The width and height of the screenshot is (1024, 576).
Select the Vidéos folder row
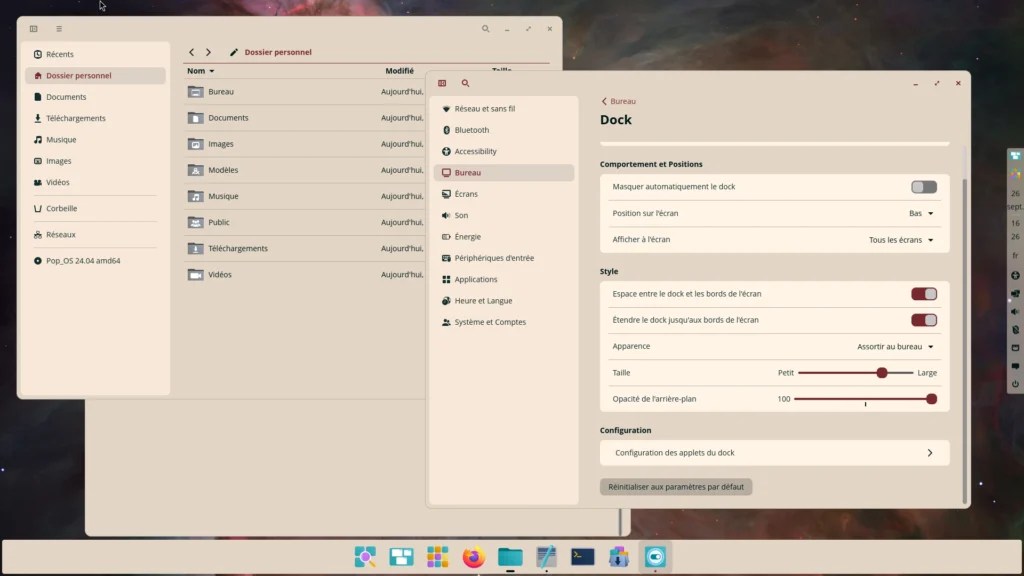[306, 274]
